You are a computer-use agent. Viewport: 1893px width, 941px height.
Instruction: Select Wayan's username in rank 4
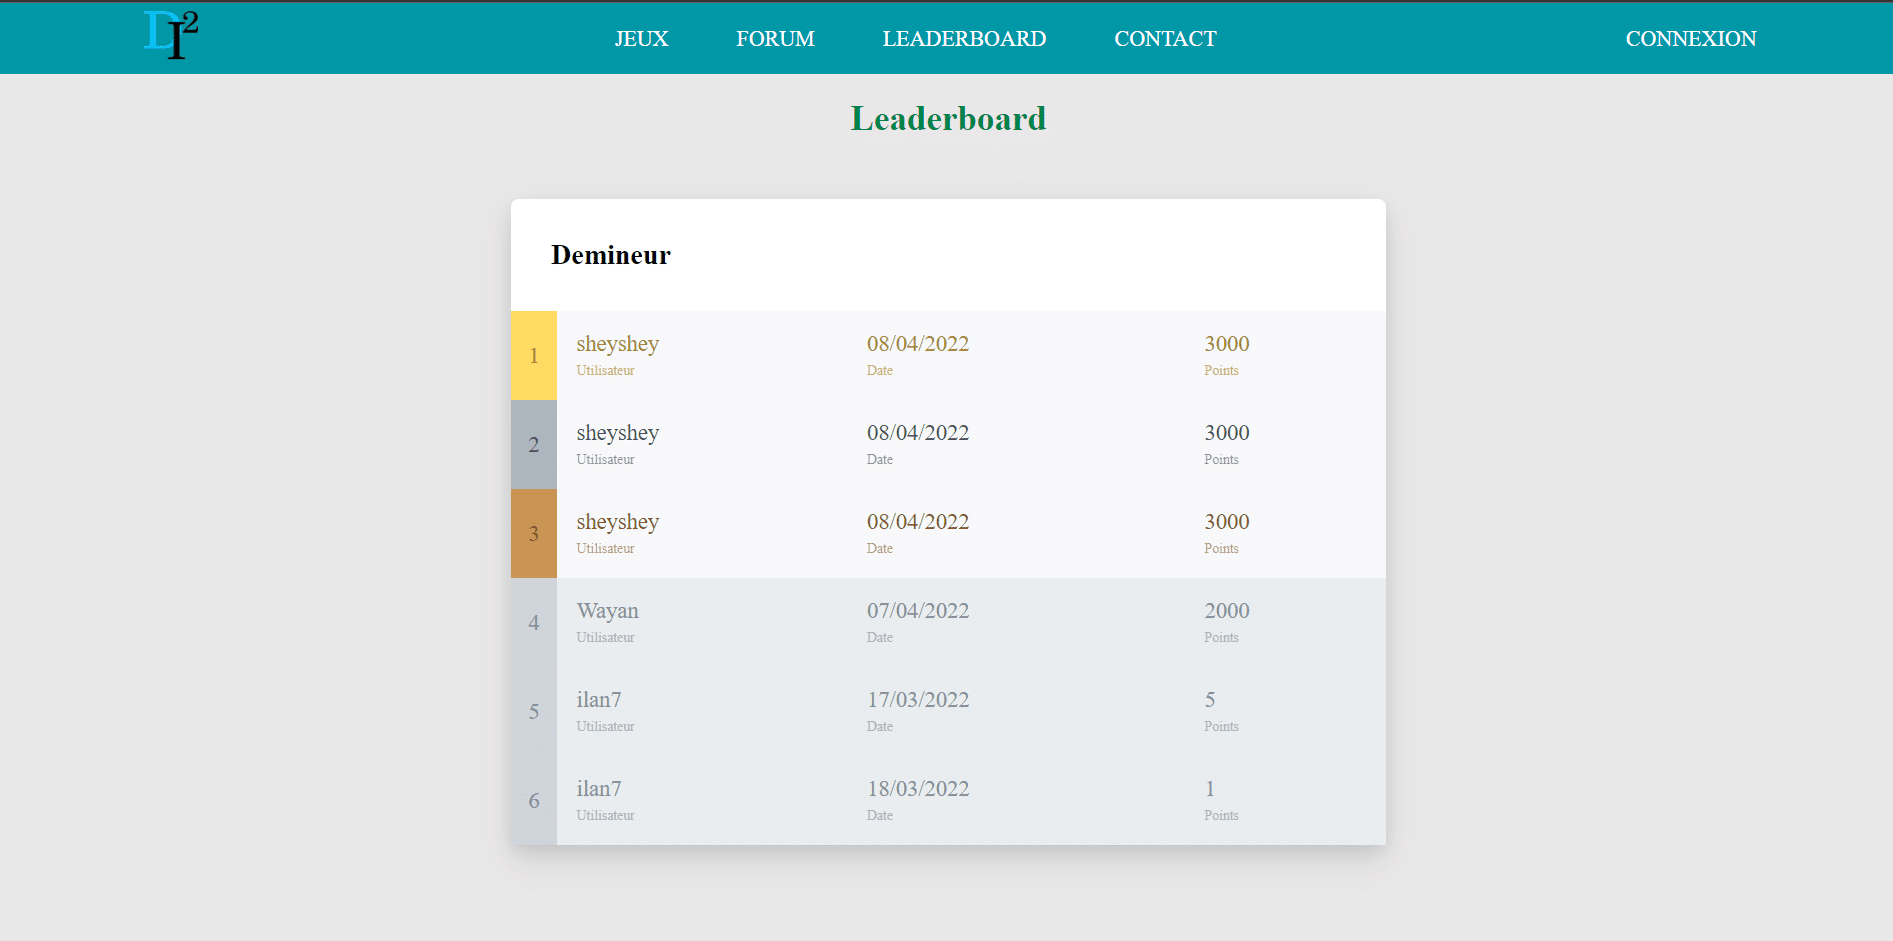[x=607, y=611]
